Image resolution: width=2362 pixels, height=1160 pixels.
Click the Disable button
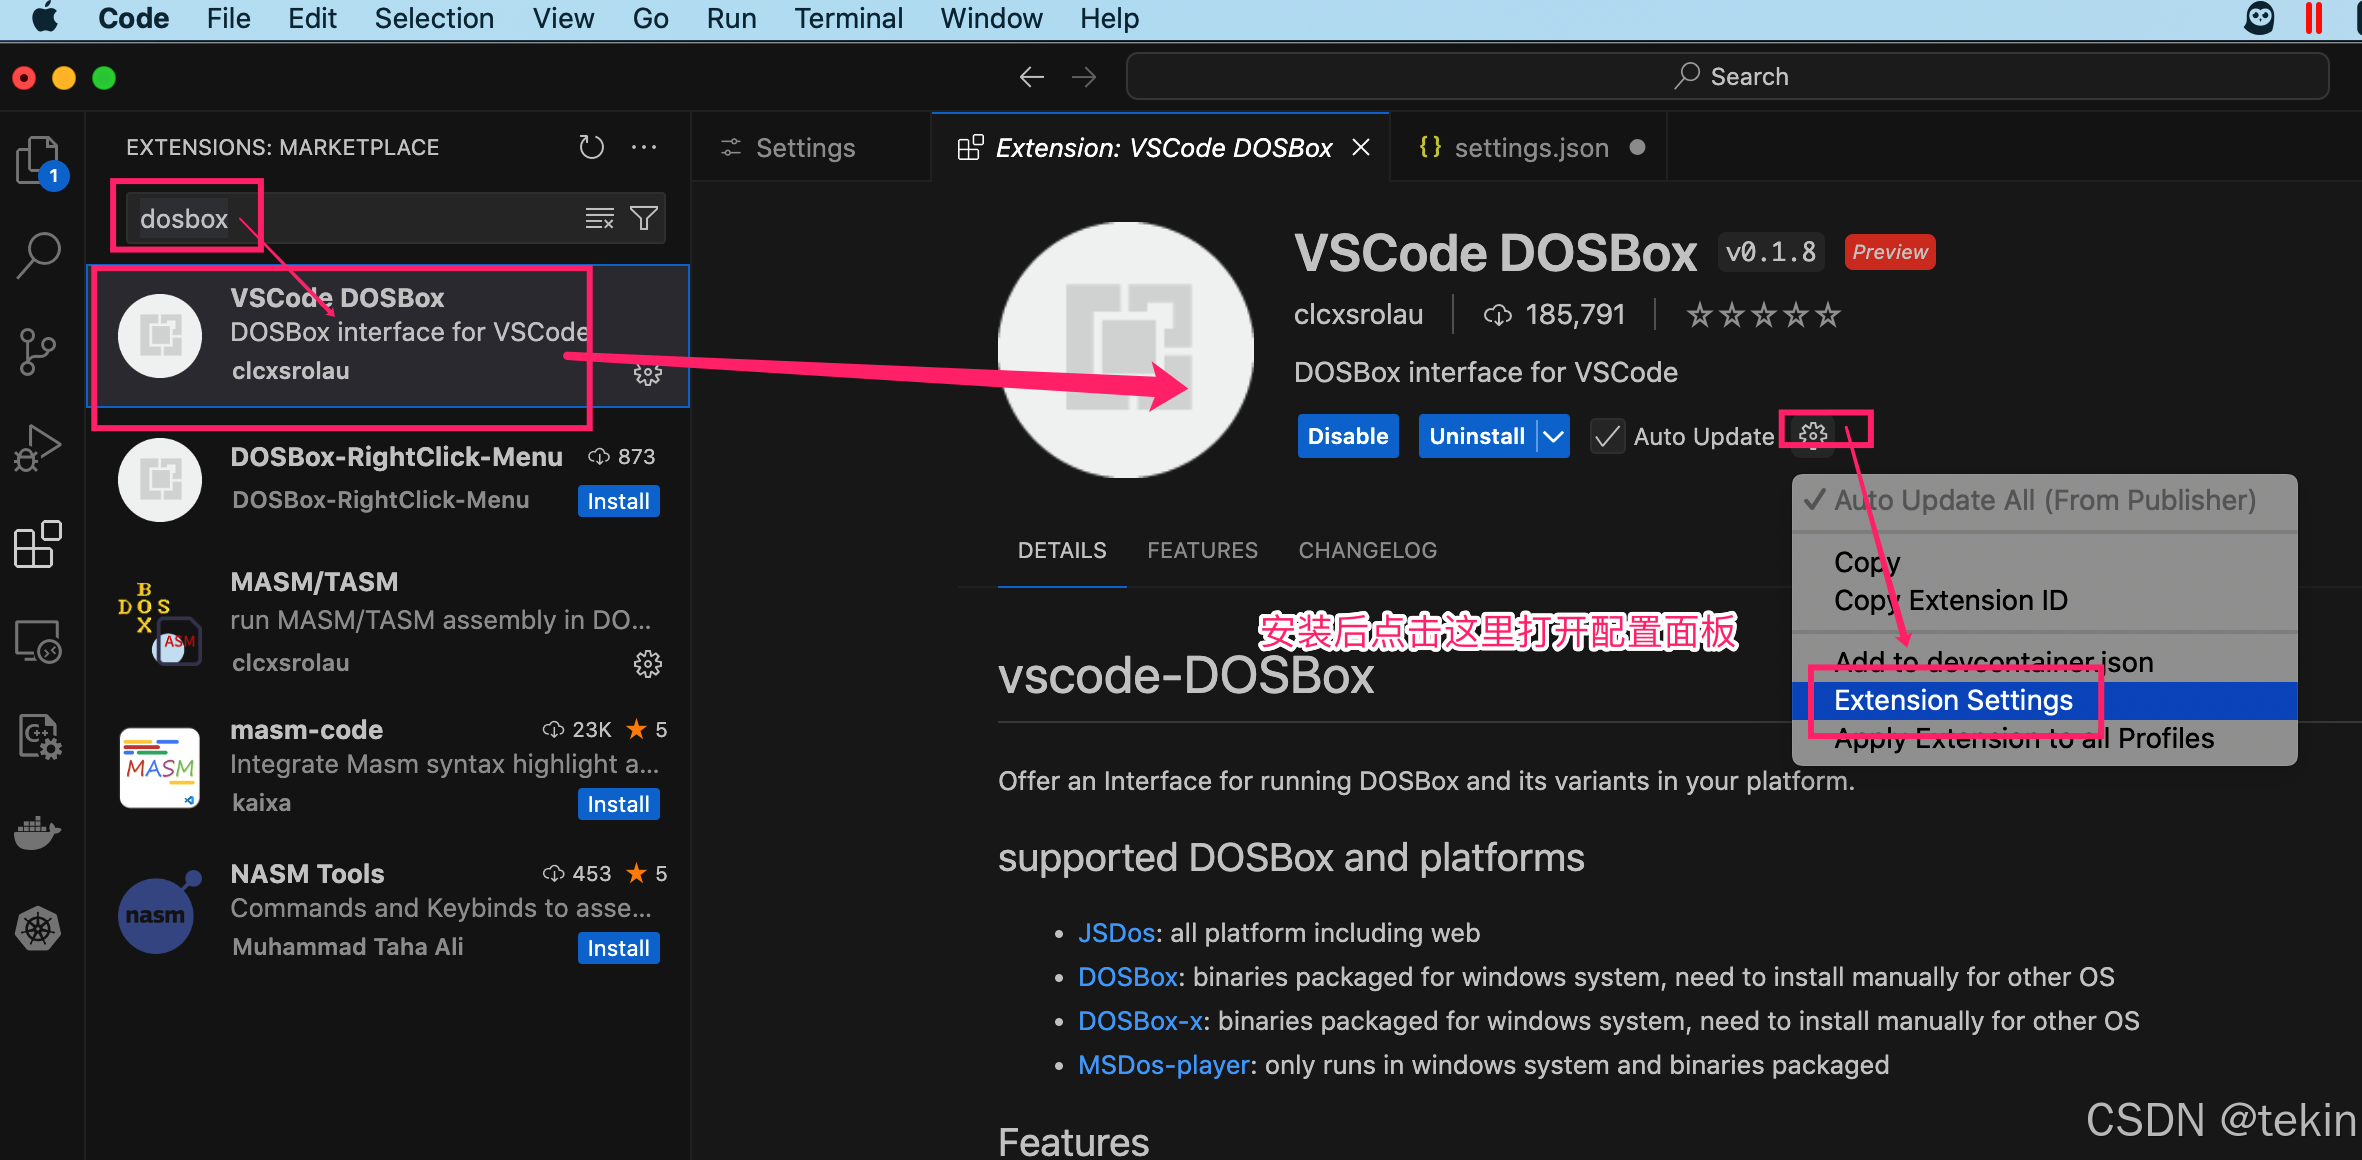pyautogui.click(x=1347, y=436)
